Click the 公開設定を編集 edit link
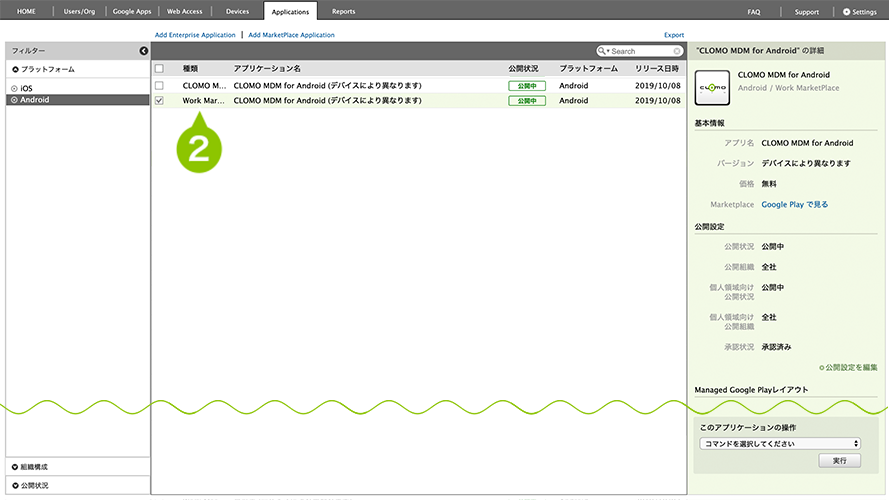This screenshot has width=889, height=500. coord(848,367)
